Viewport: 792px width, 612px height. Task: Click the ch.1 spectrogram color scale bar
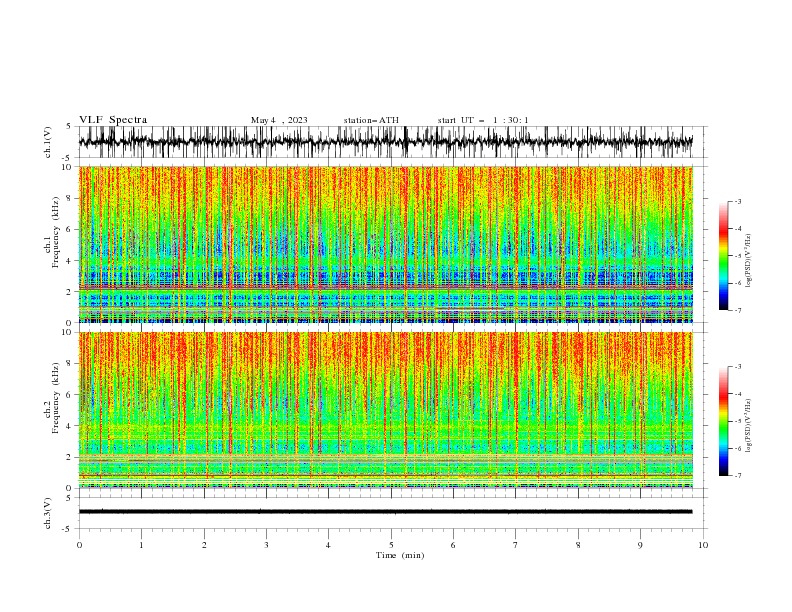coord(723,255)
